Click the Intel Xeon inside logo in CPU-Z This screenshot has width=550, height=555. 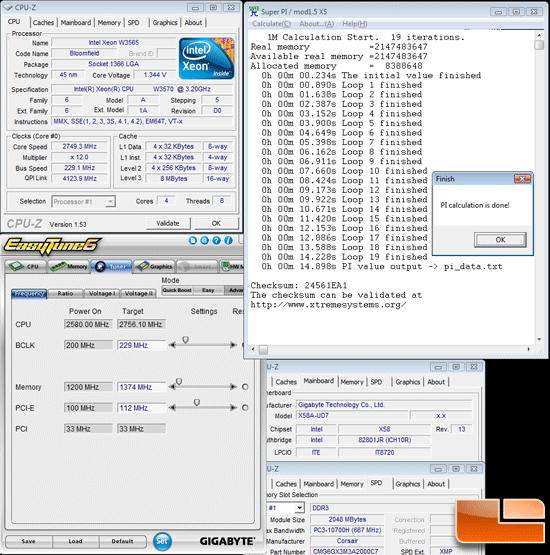click(x=206, y=58)
